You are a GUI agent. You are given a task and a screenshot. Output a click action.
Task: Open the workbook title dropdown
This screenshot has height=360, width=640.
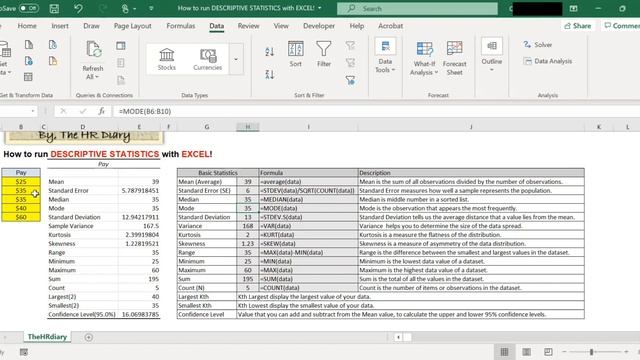click(x=320, y=8)
